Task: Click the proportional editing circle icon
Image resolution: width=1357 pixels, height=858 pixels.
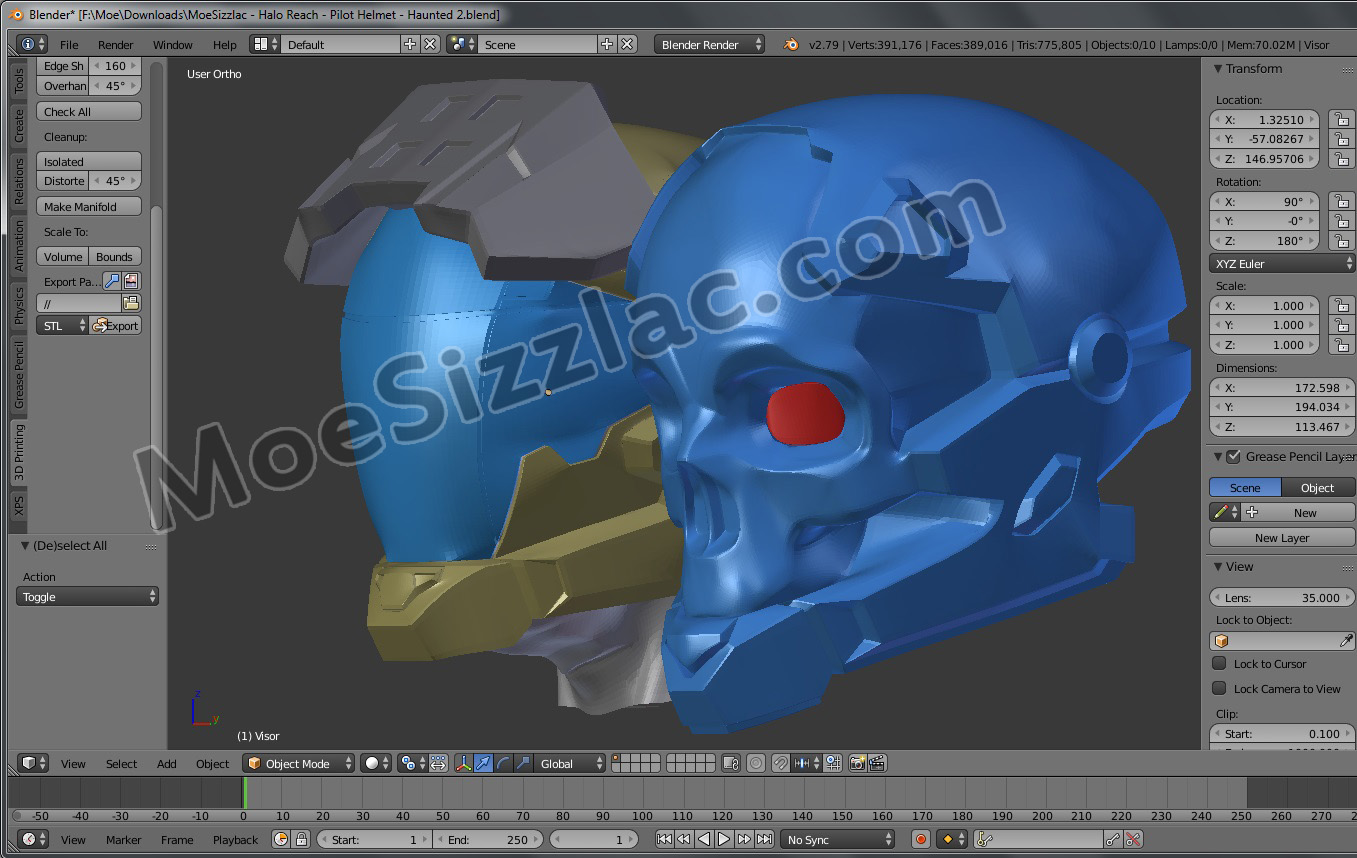Action: [x=756, y=763]
